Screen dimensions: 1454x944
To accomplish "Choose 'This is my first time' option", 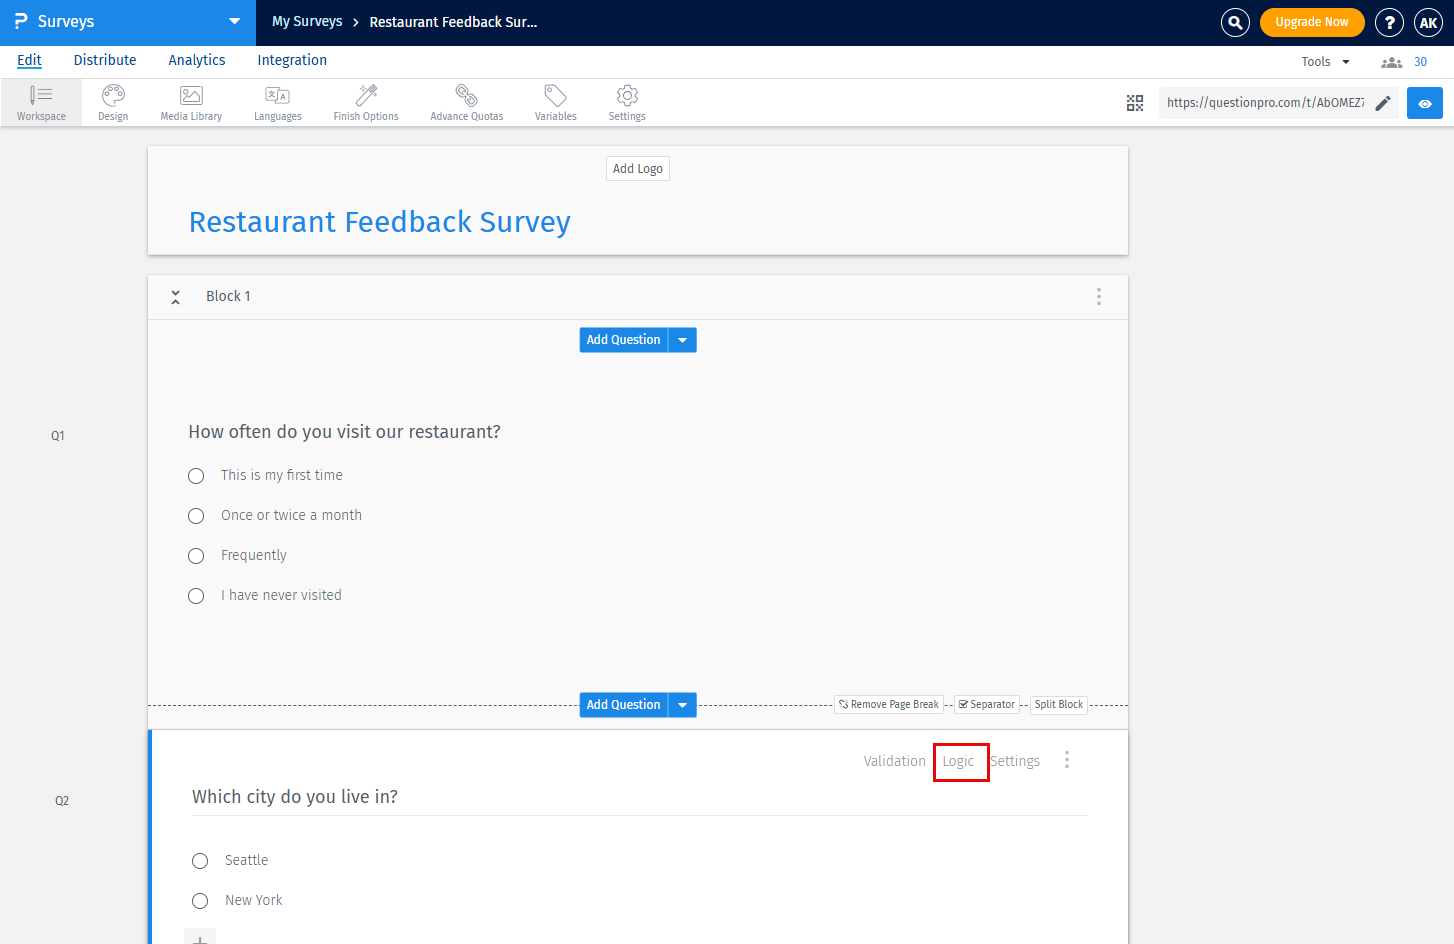I will [196, 476].
